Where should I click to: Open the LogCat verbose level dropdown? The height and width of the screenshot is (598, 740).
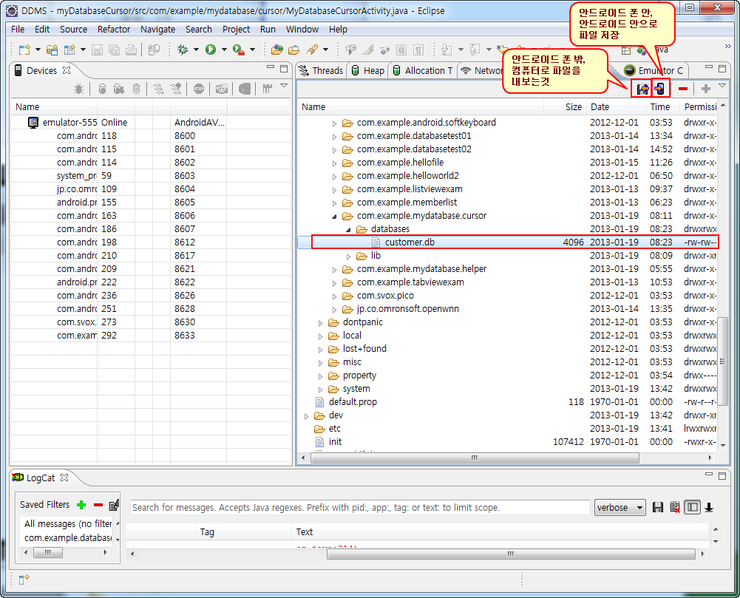(619, 507)
